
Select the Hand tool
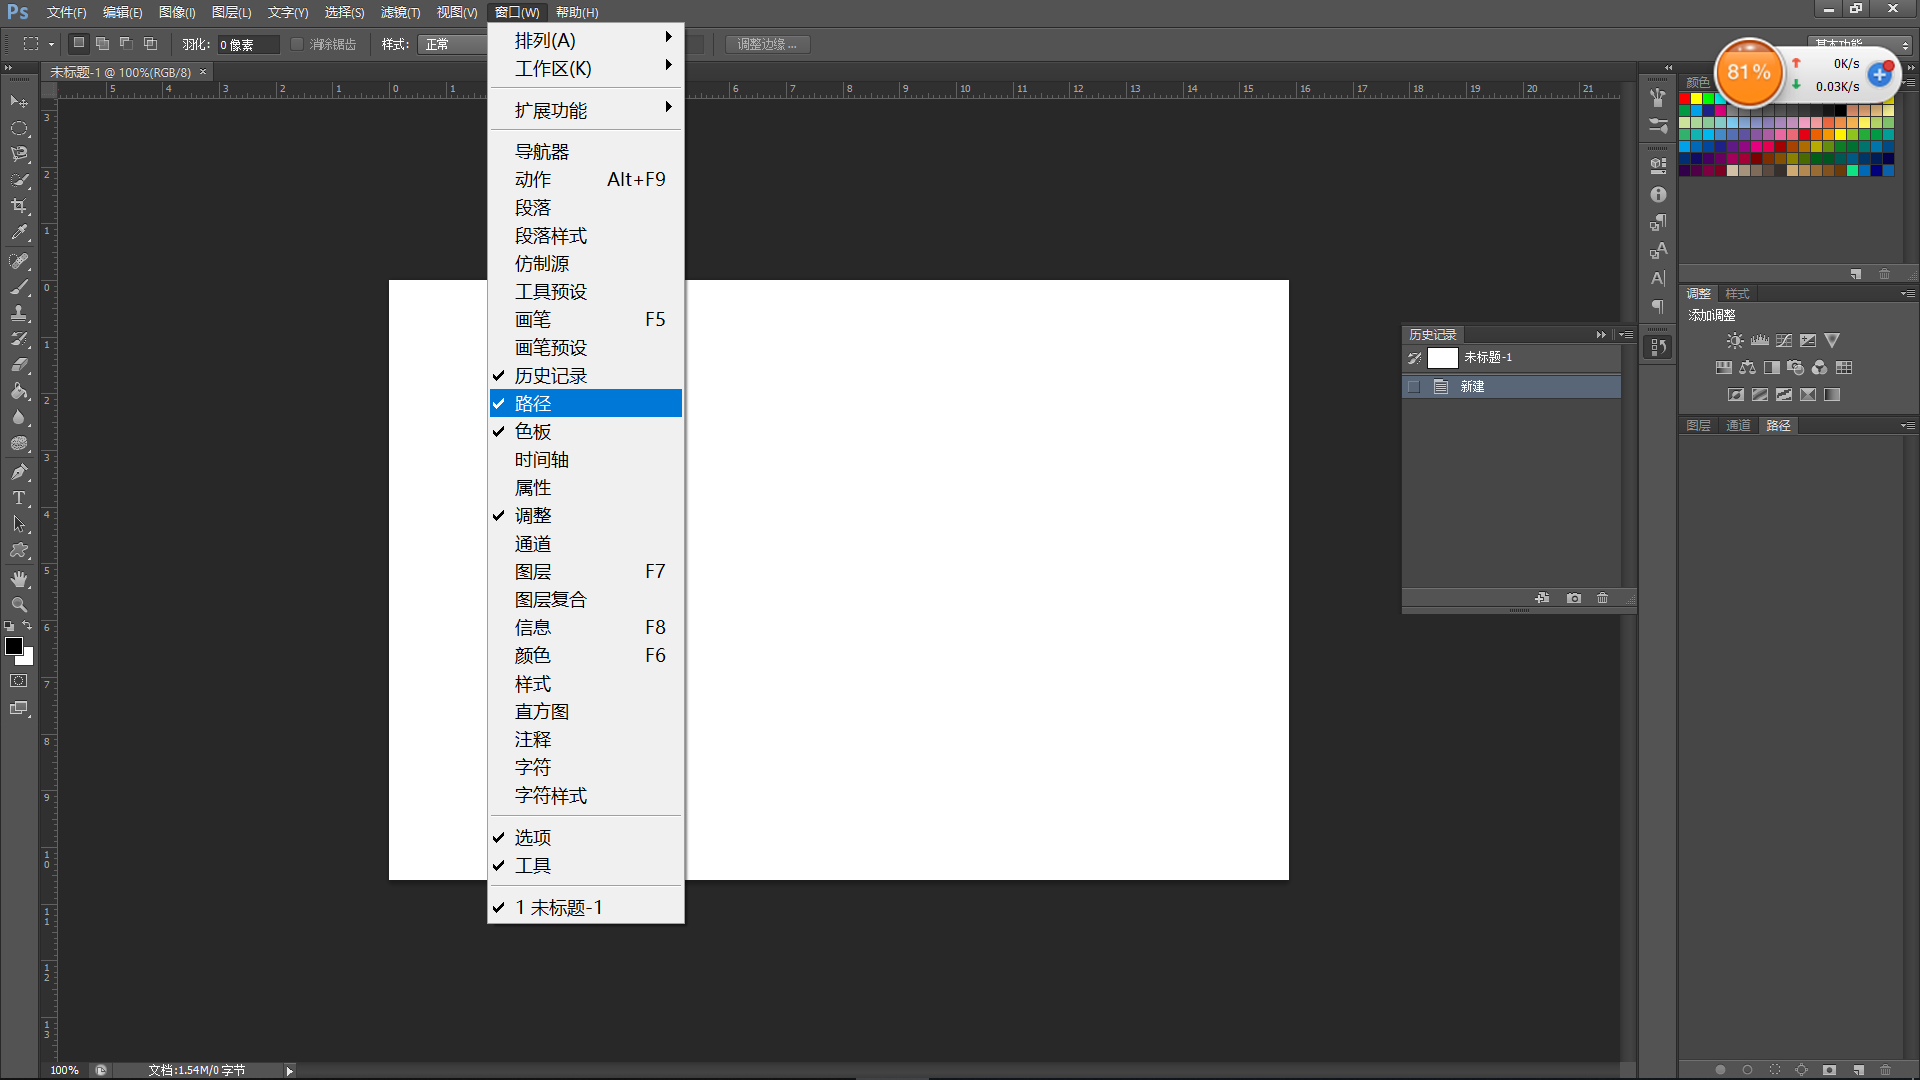pos(19,579)
